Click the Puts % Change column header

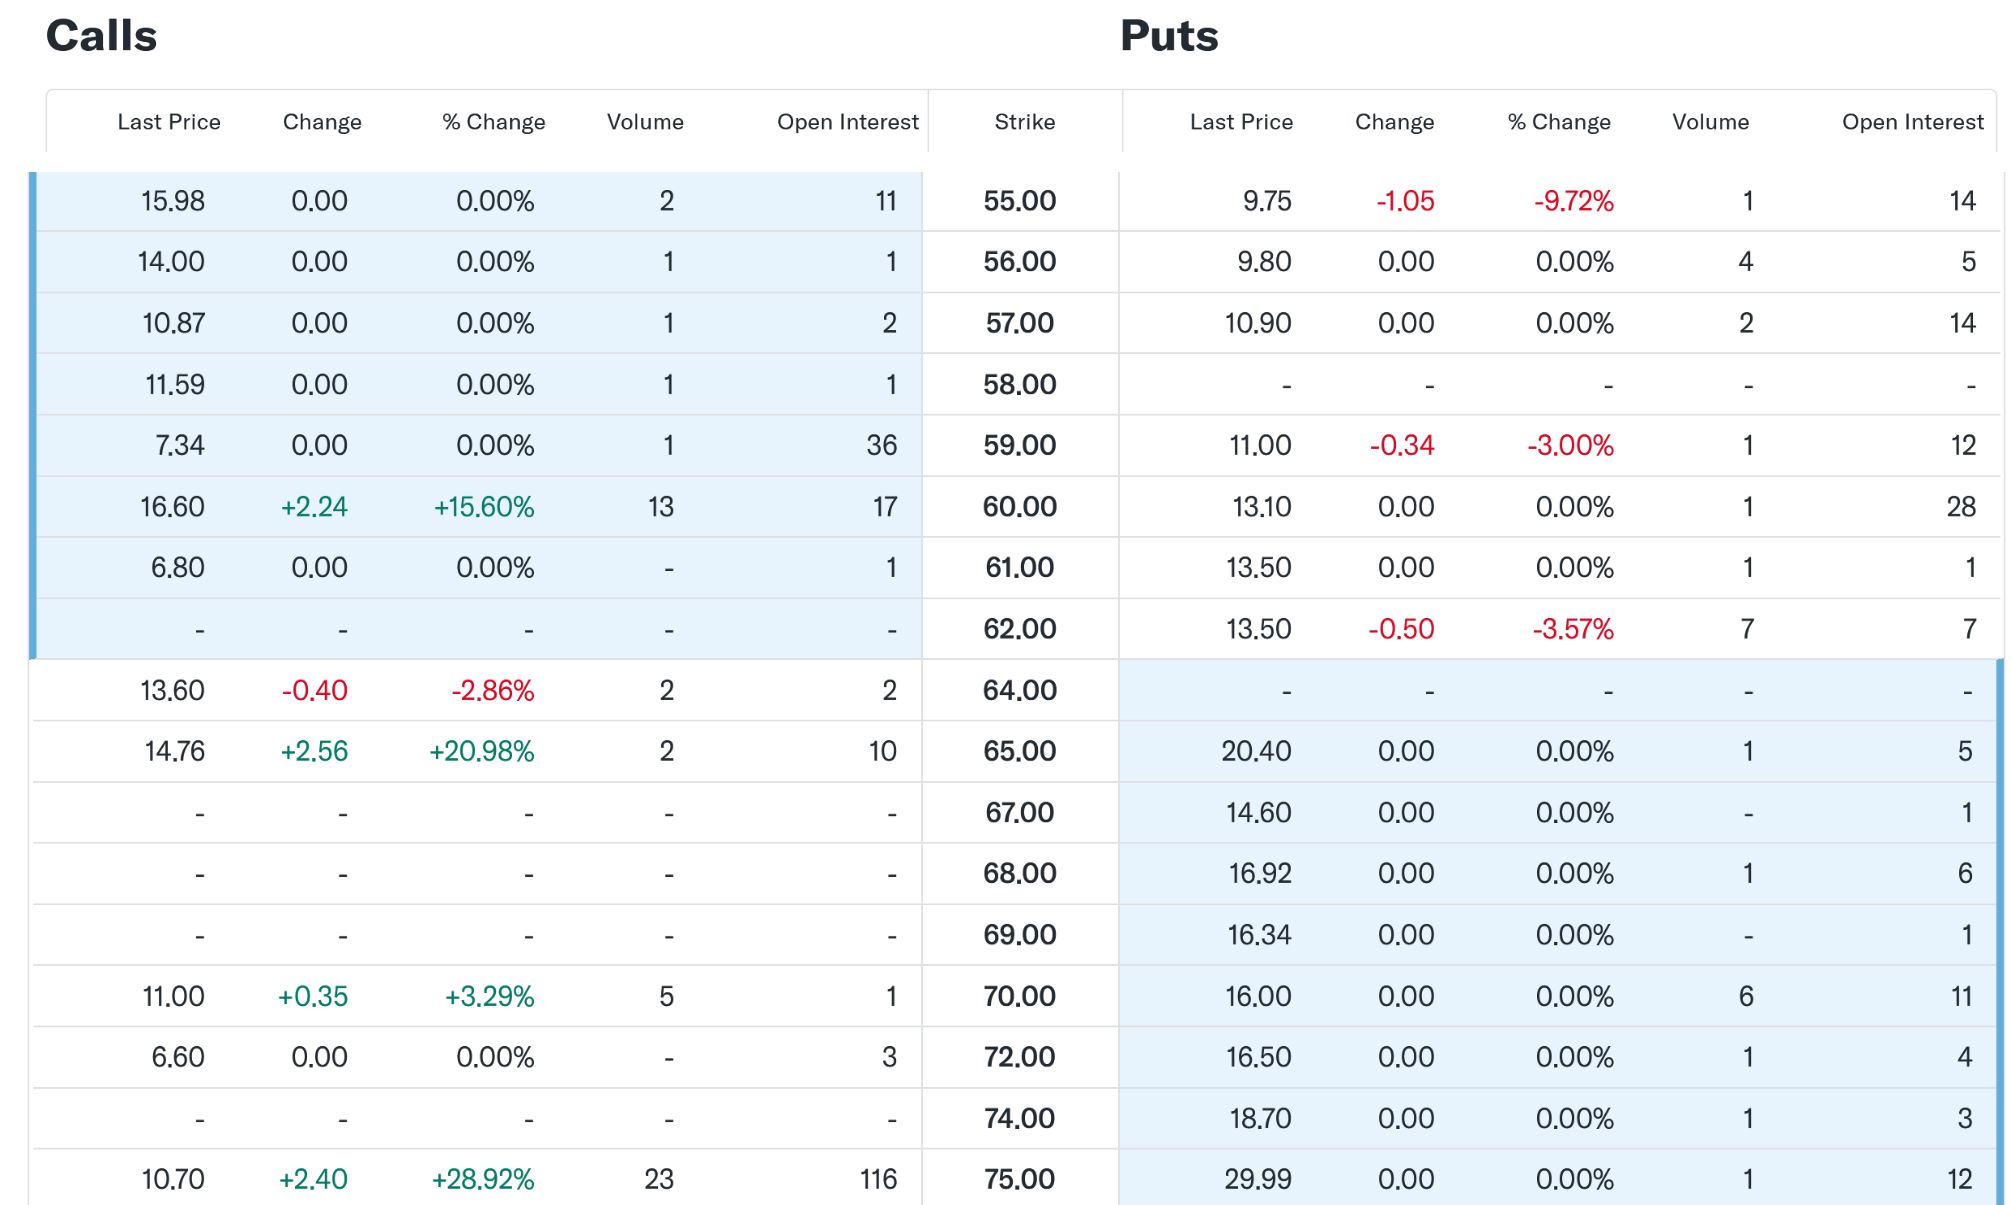[1559, 122]
